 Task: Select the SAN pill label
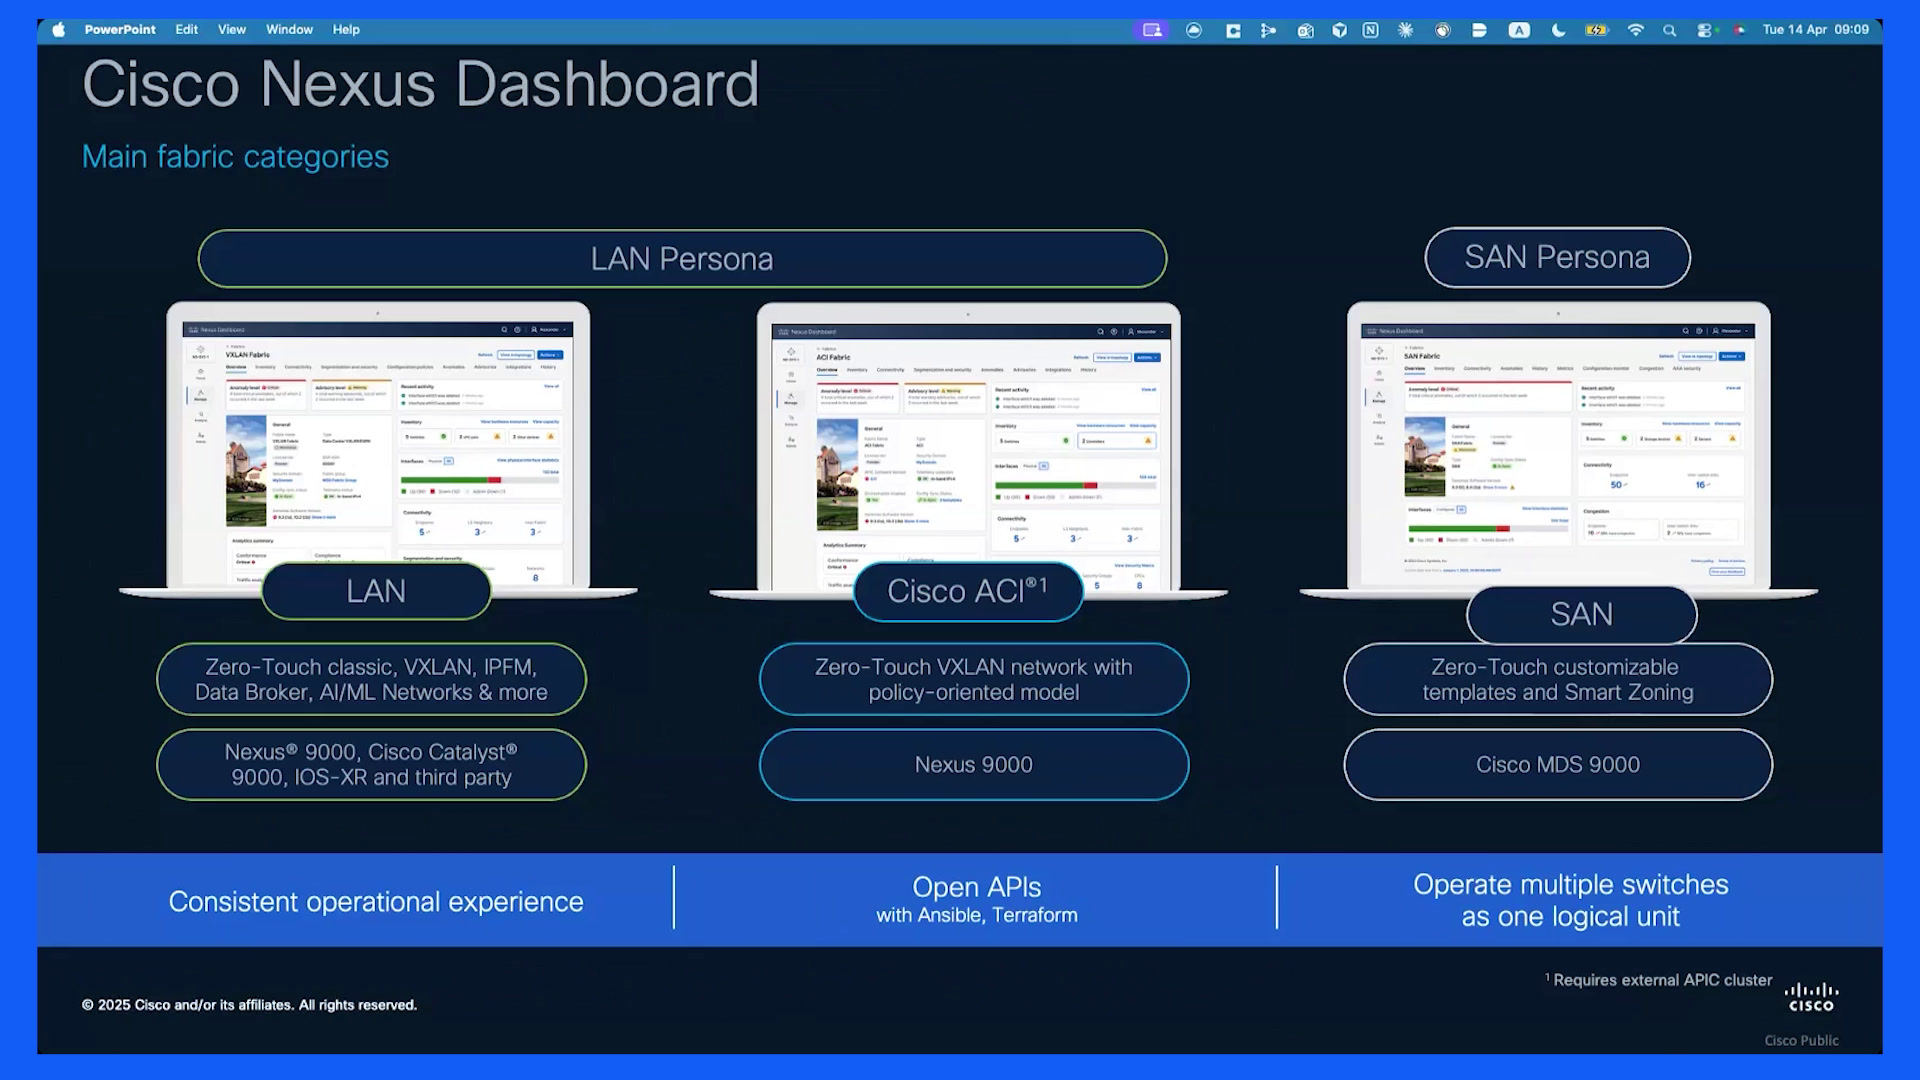pyautogui.click(x=1582, y=614)
